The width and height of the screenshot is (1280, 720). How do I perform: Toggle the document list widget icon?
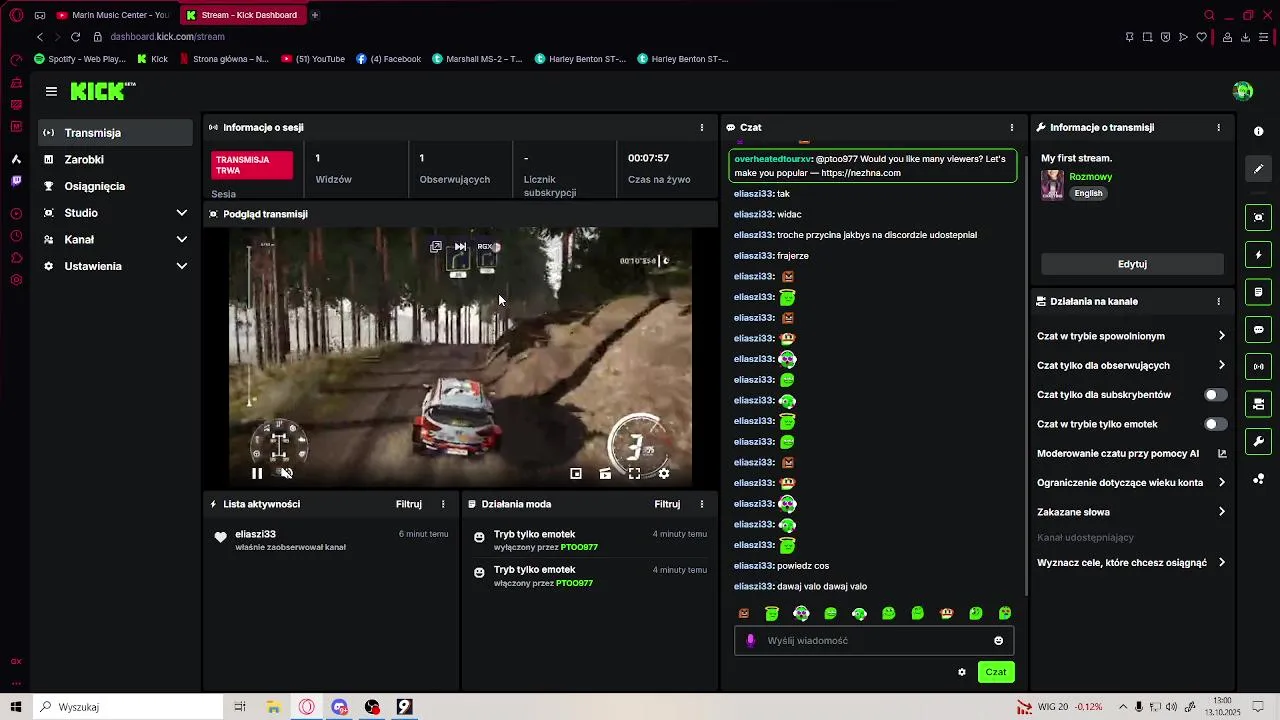tap(1258, 292)
